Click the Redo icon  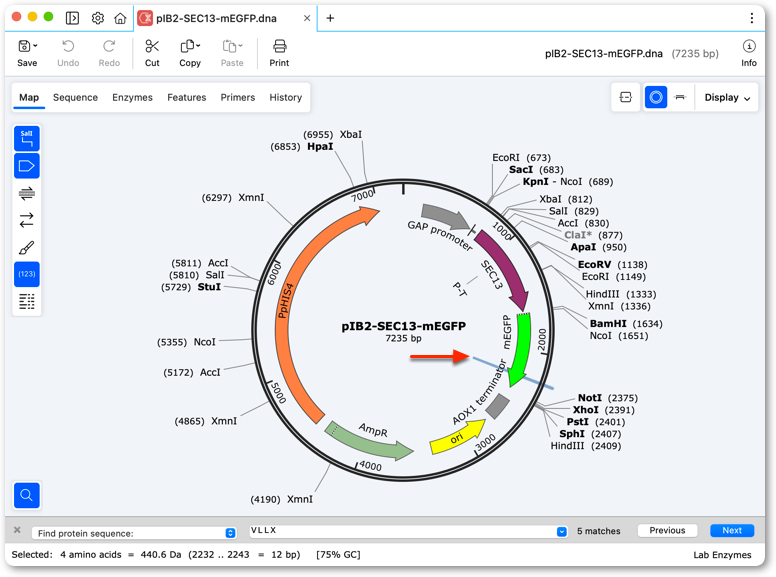tap(109, 47)
